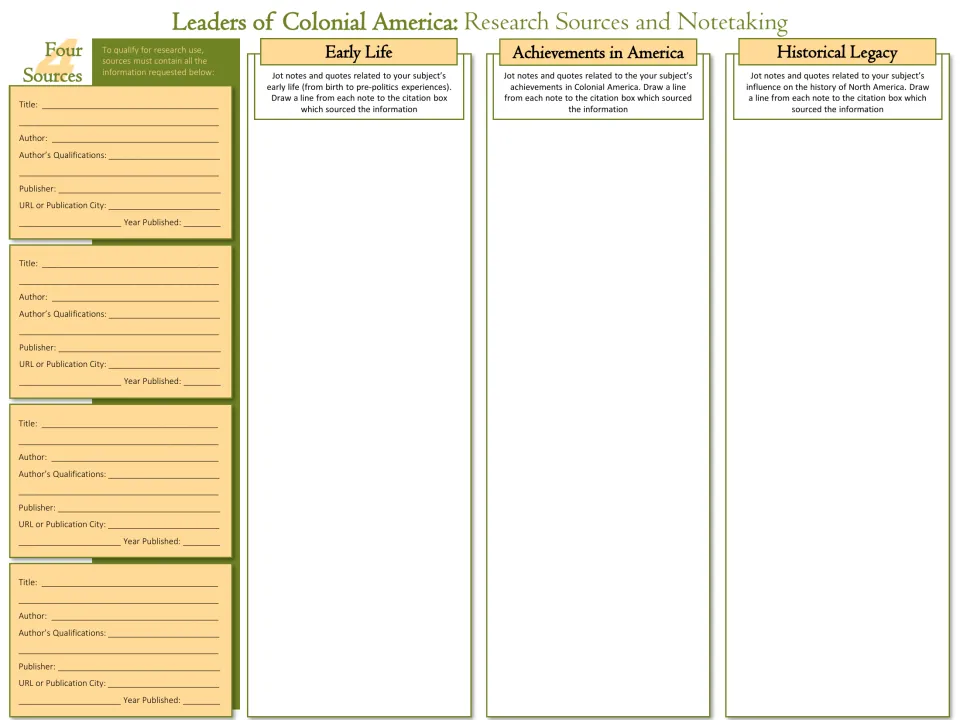Click the Author's Qualifications line in the first source box
The height and width of the screenshot is (720, 960).
(x=164, y=156)
